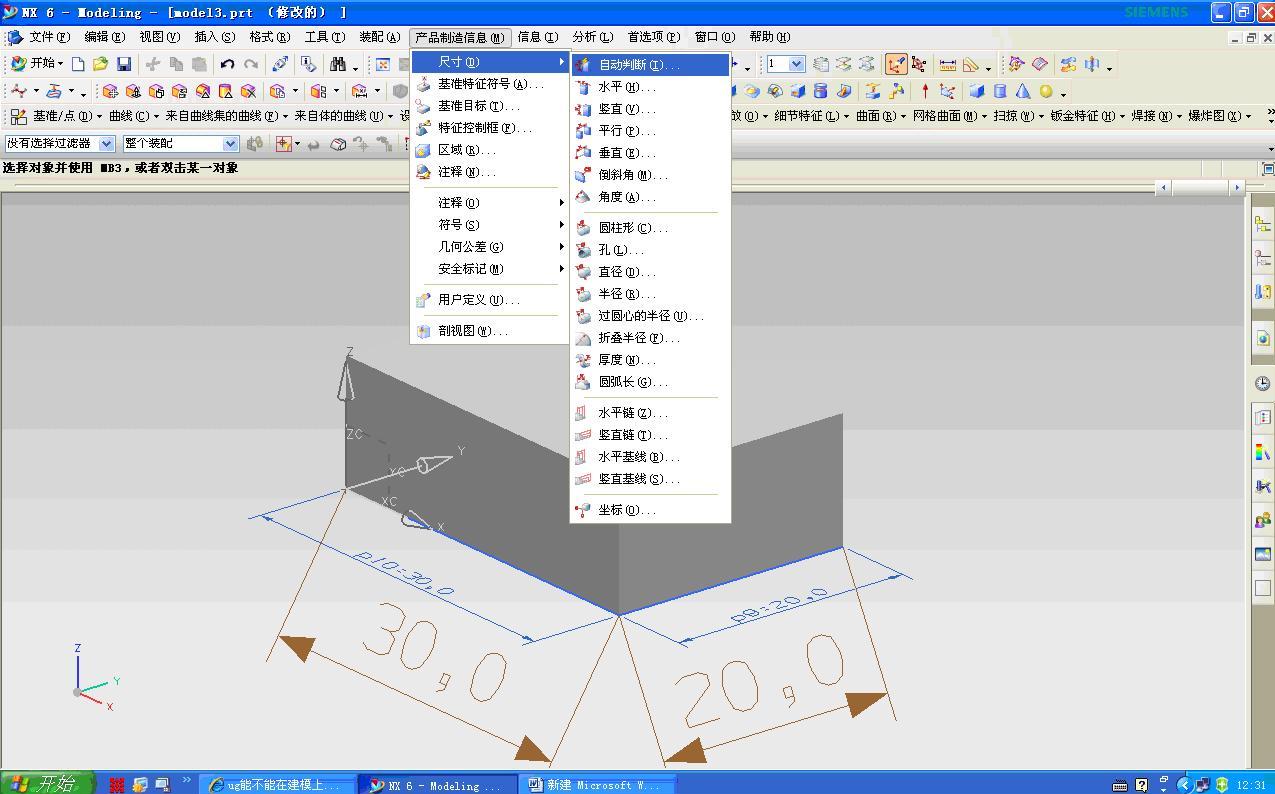Screen dimensions: 1275x794
Task: Click the measure distance ruler icon
Action: point(947,64)
